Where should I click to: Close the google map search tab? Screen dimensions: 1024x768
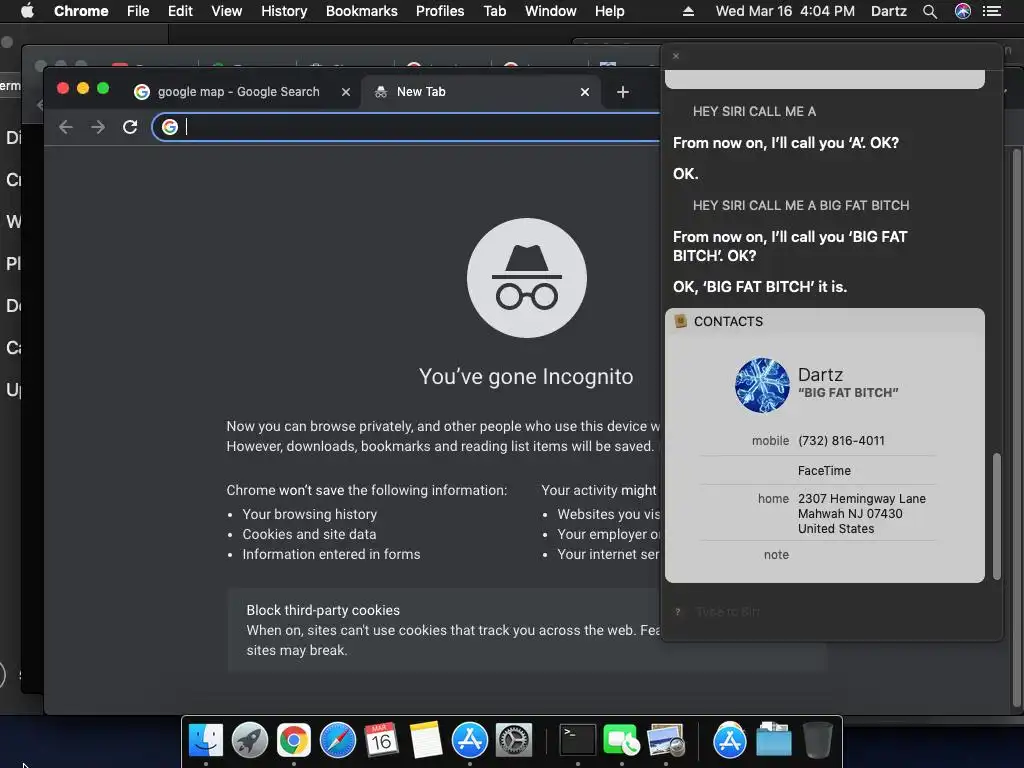(346, 92)
